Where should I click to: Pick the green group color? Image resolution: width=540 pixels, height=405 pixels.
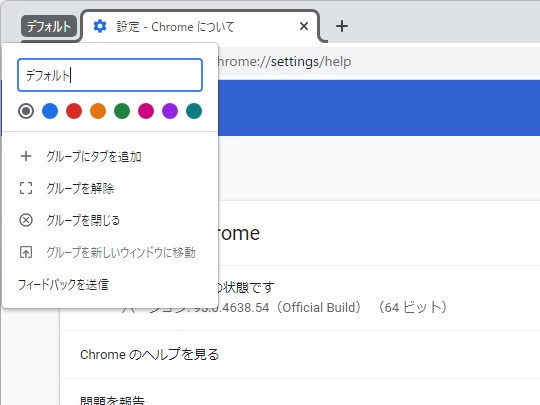tap(122, 111)
